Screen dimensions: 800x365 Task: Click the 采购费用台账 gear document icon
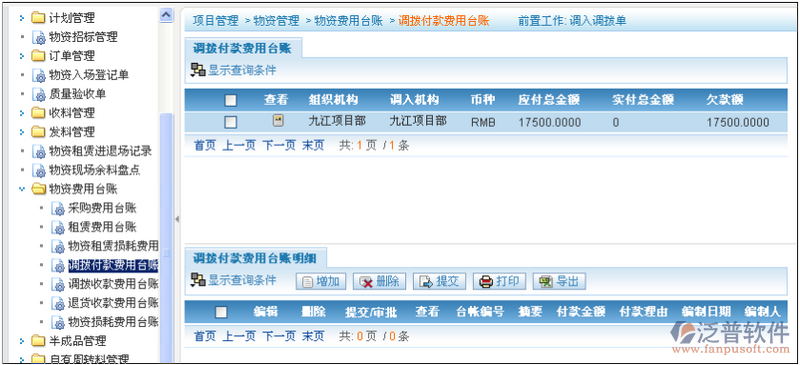tap(58, 209)
